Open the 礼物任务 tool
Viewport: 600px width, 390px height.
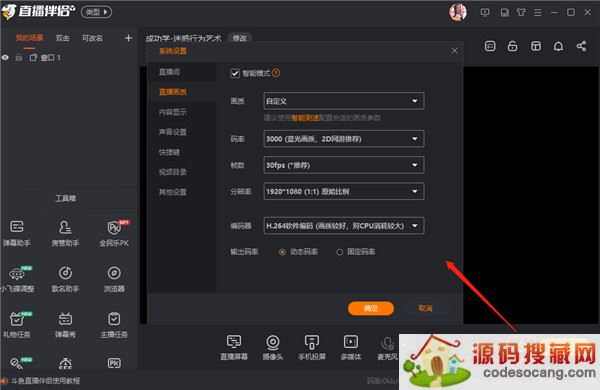(17, 325)
